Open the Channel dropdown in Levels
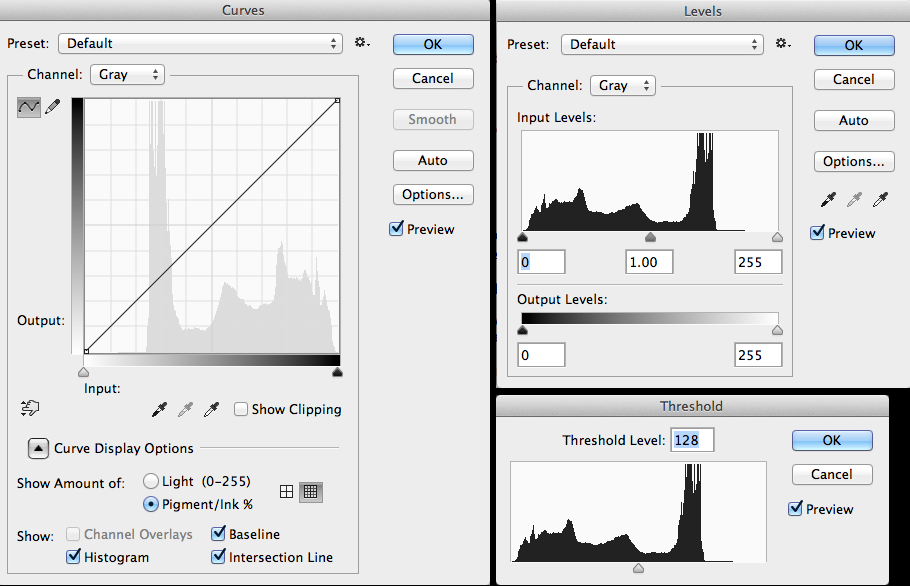The width and height of the screenshot is (910, 586). [x=622, y=86]
